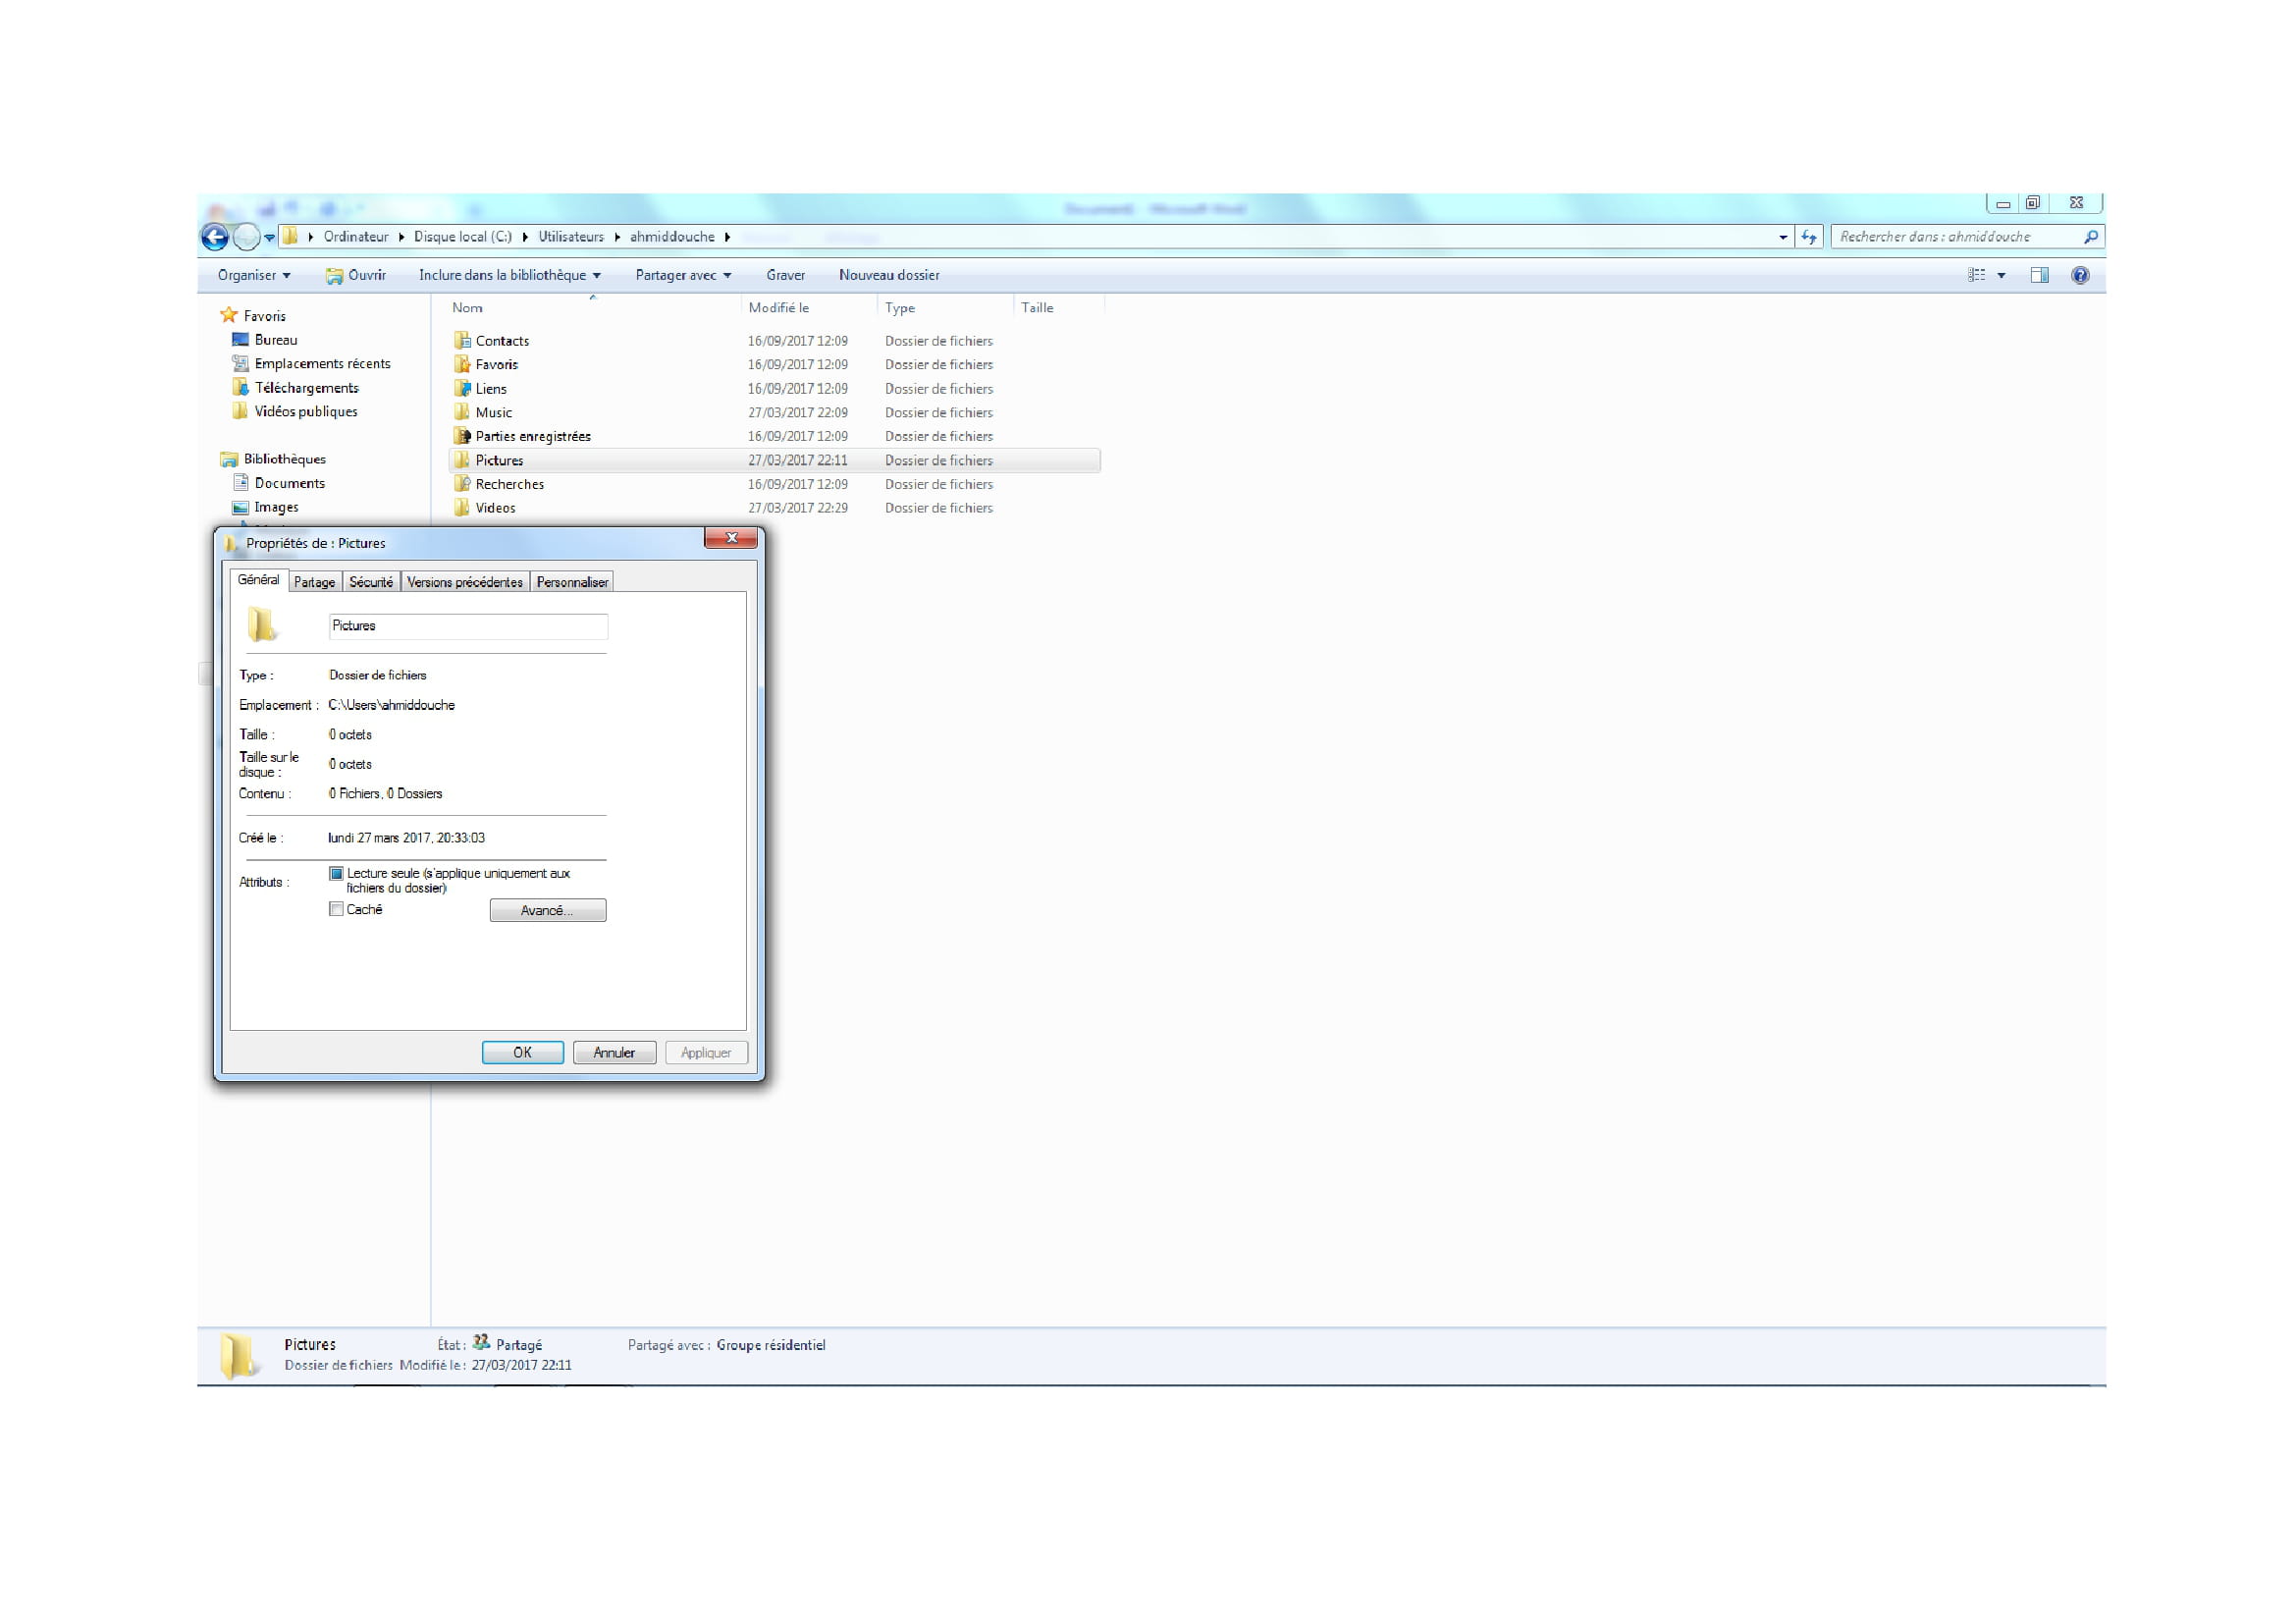Toggle the preview pane icon
The height and width of the screenshot is (1623, 2296).
[2040, 275]
